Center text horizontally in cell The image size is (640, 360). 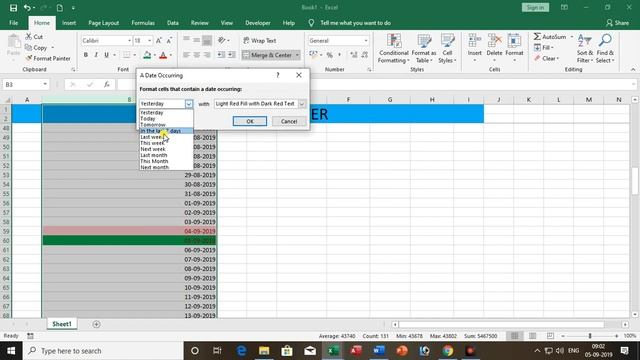196,55
